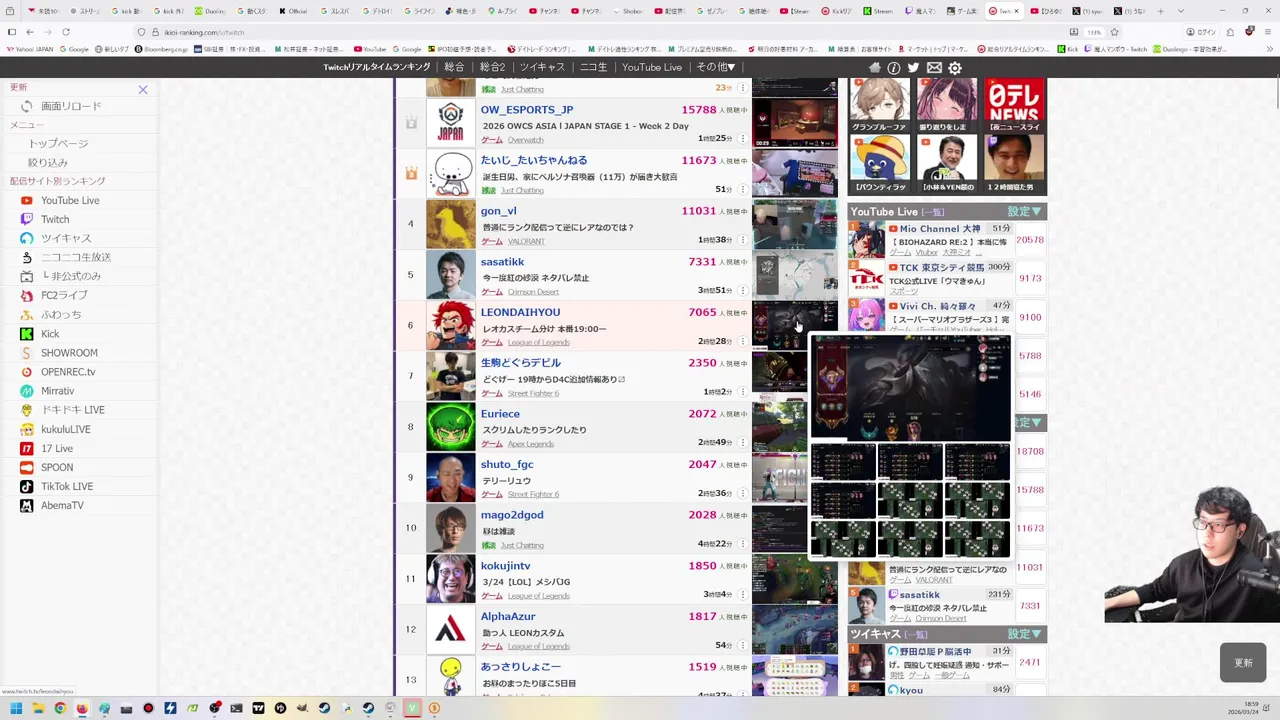Viewport: 1280px width, 720px height.
Task: Open the OW_ESPORTS_JP channel link
Action: (x=527, y=110)
